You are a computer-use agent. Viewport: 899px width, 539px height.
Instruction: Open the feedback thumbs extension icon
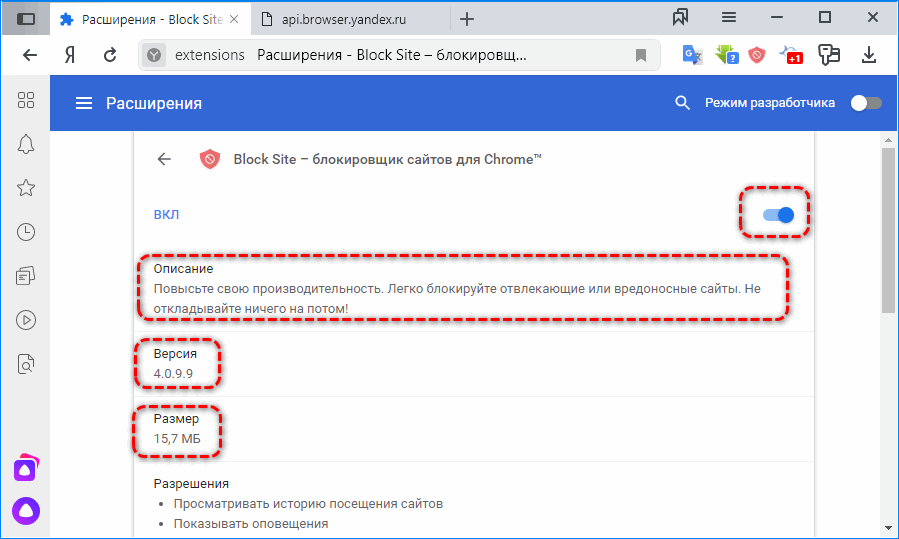828,55
